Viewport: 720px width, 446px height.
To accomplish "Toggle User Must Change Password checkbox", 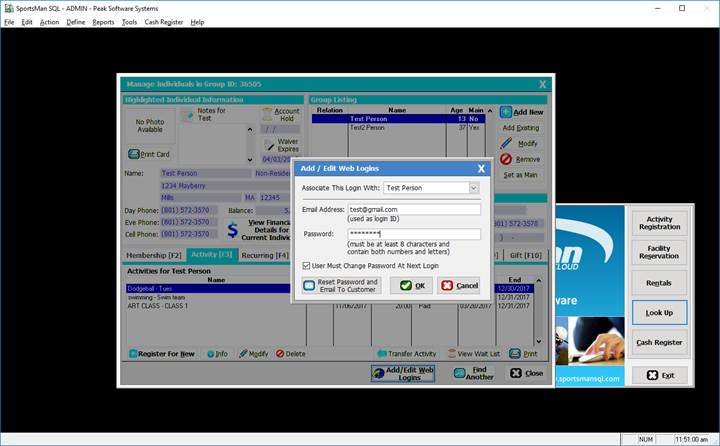I will pyautogui.click(x=306, y=265).
